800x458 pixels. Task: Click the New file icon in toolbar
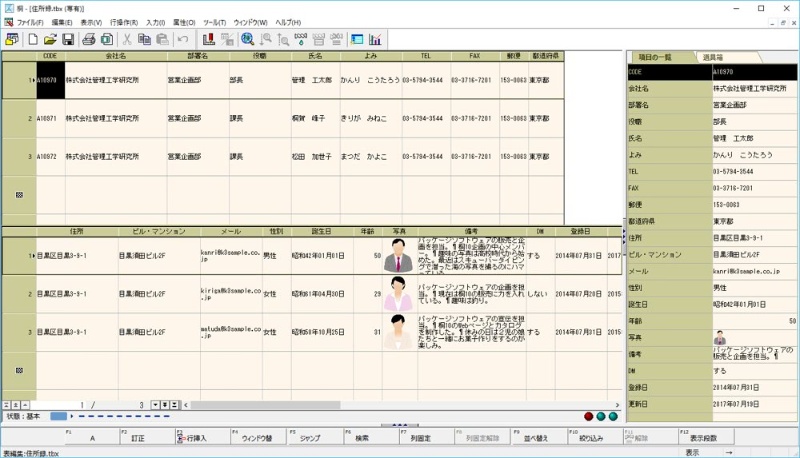[33, 39]
